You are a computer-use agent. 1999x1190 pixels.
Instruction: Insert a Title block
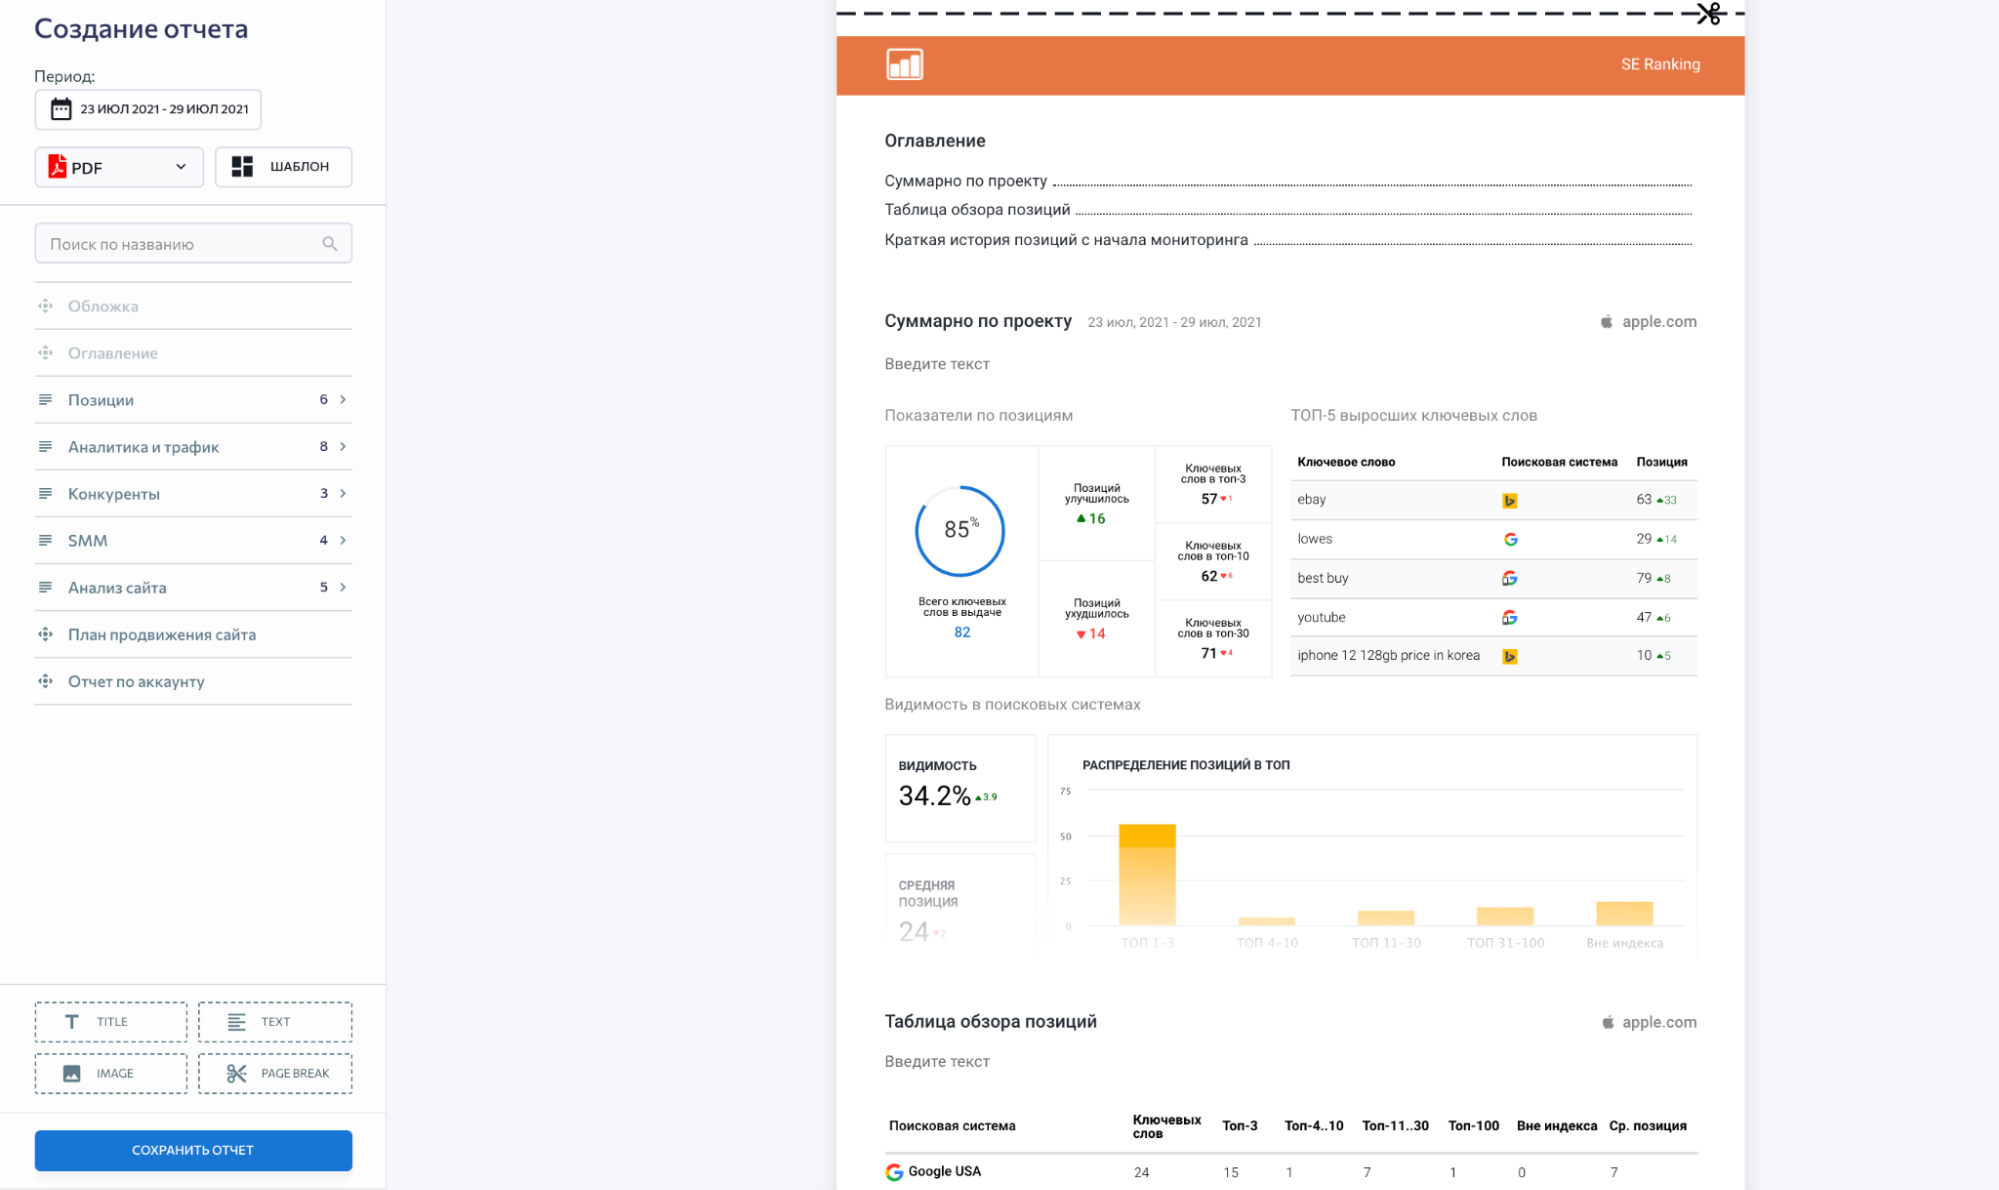111,1022
